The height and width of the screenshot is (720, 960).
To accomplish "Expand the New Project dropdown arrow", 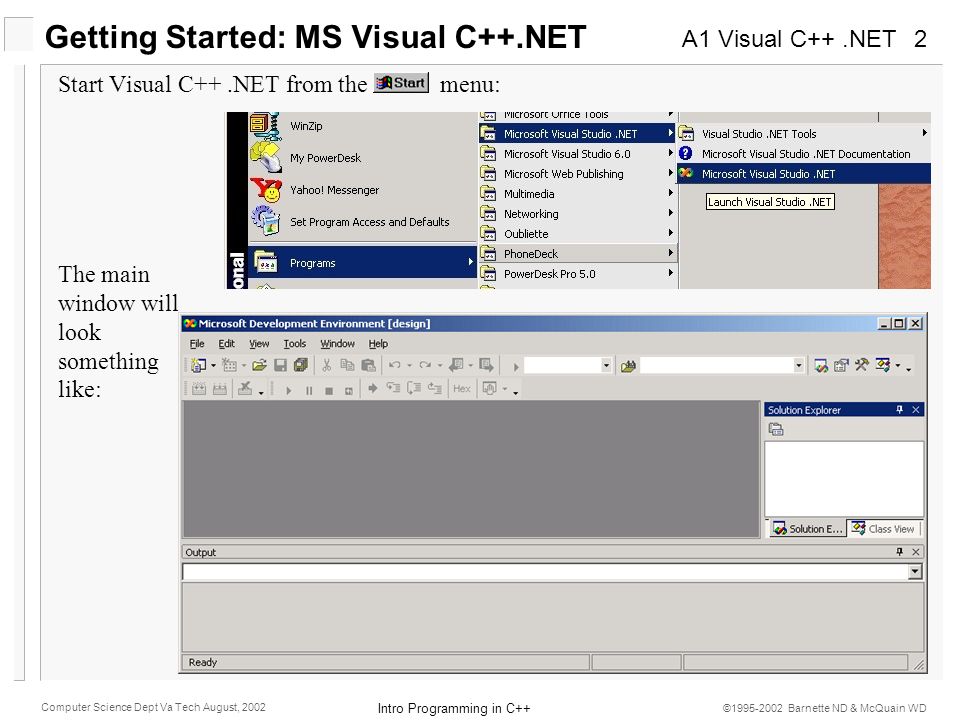I will 213,366.
